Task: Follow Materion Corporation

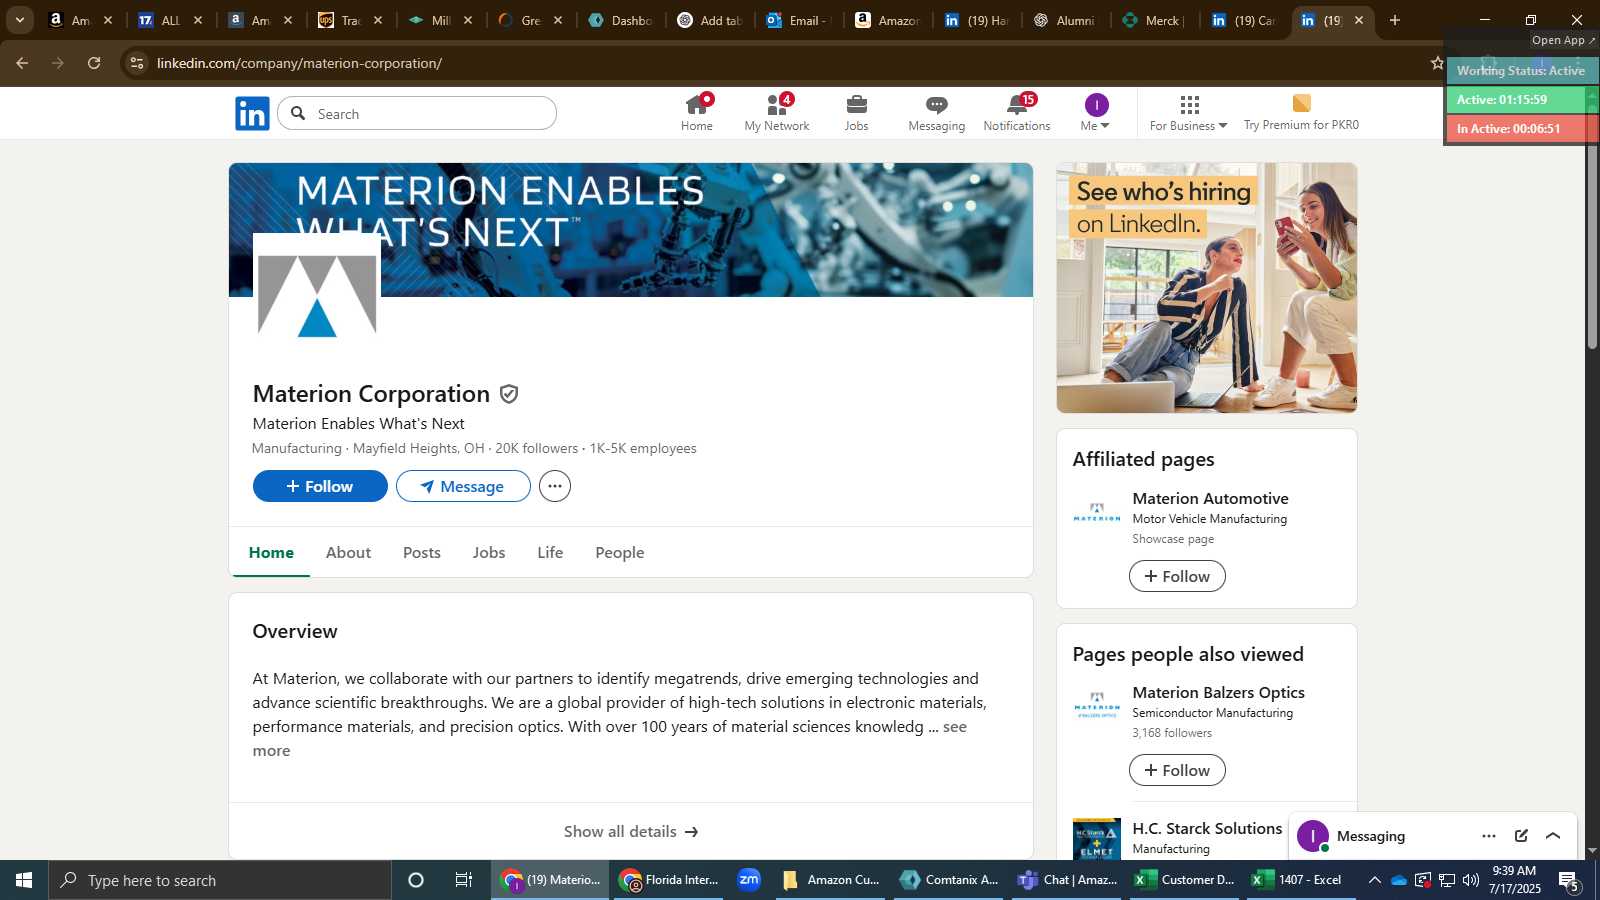Action: [x=320, y=486]
